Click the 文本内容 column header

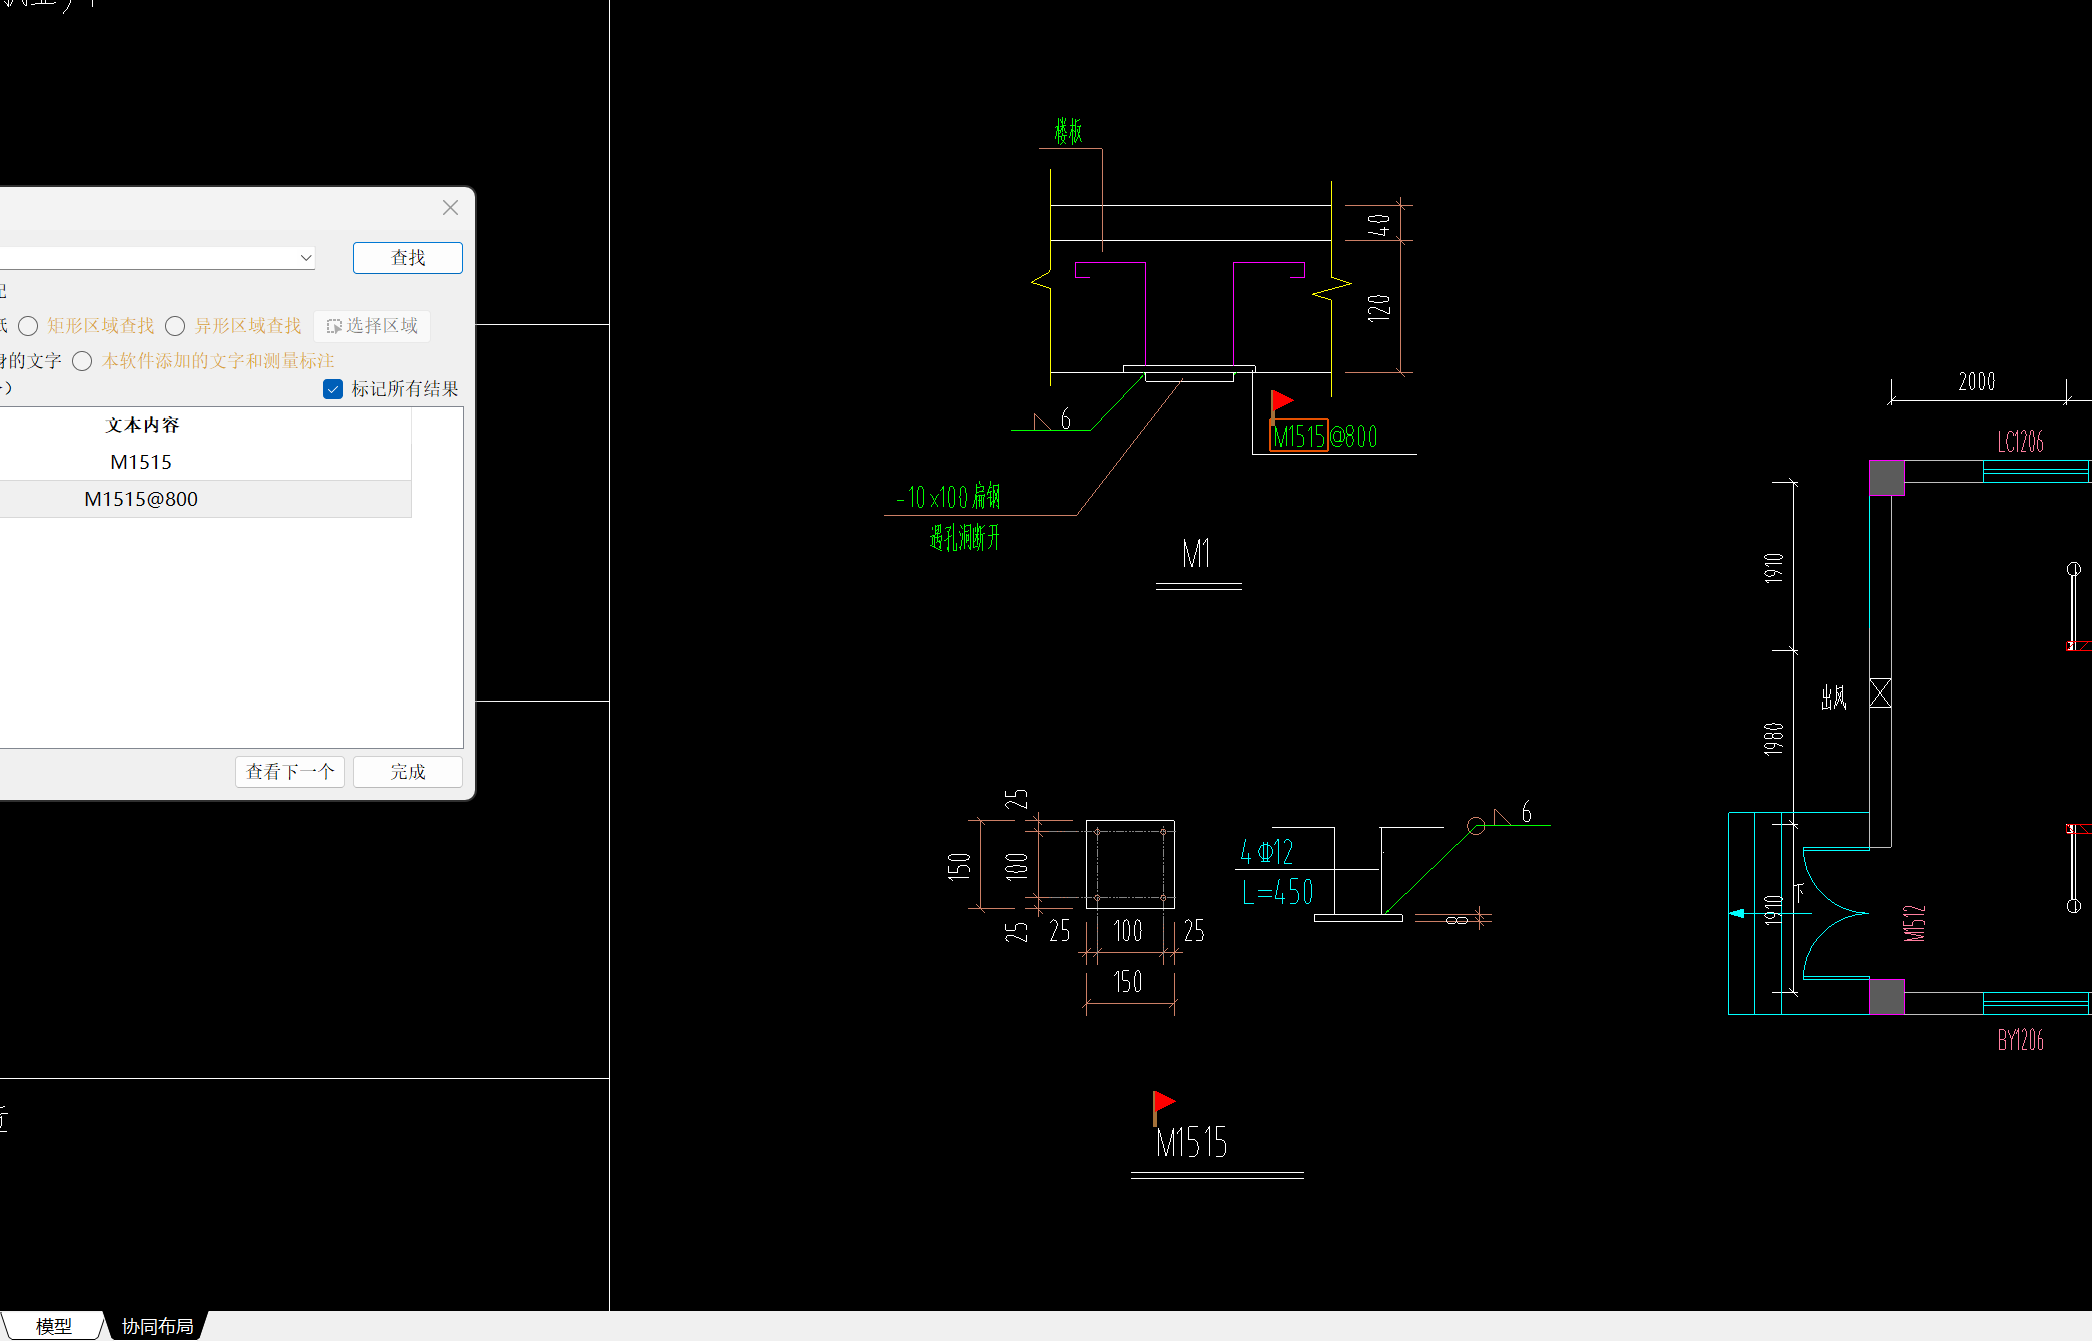[x=142, y=425]
